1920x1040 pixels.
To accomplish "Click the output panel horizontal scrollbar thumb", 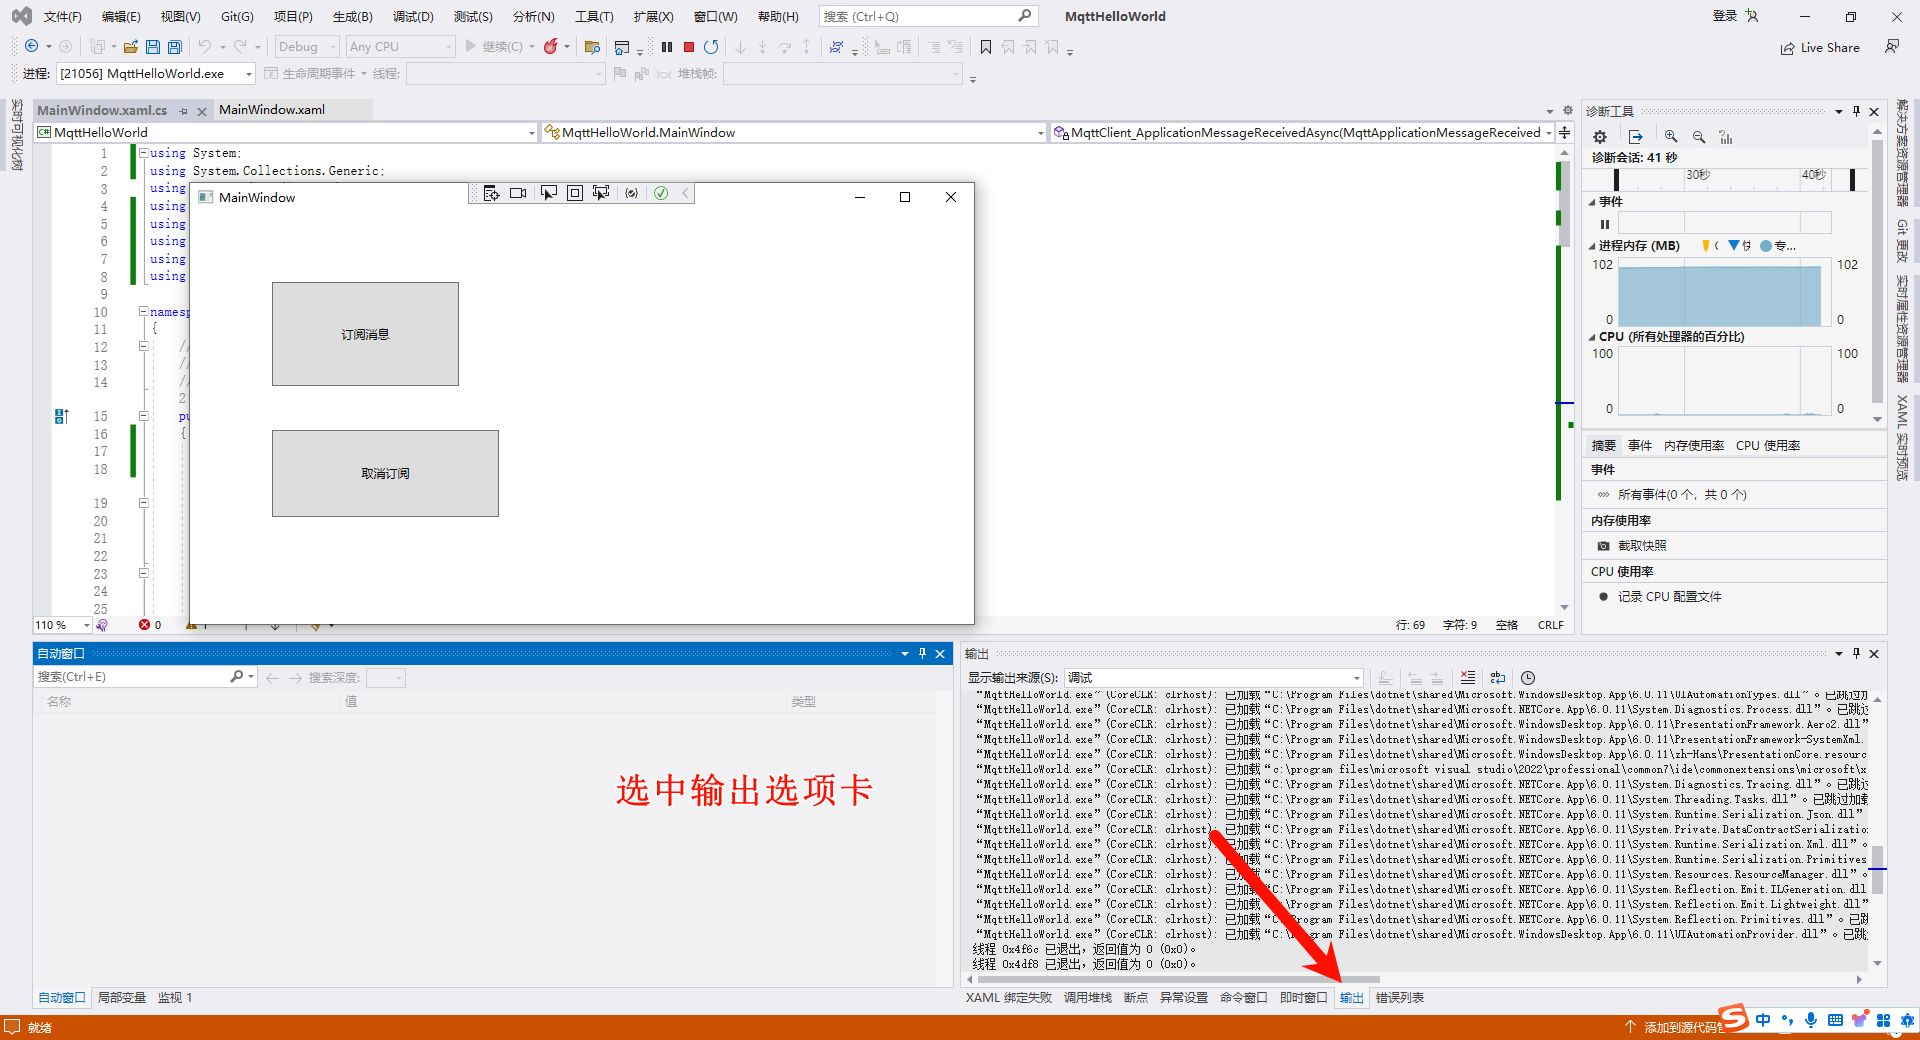I will pyautogui.click(x=1178, y=979).
